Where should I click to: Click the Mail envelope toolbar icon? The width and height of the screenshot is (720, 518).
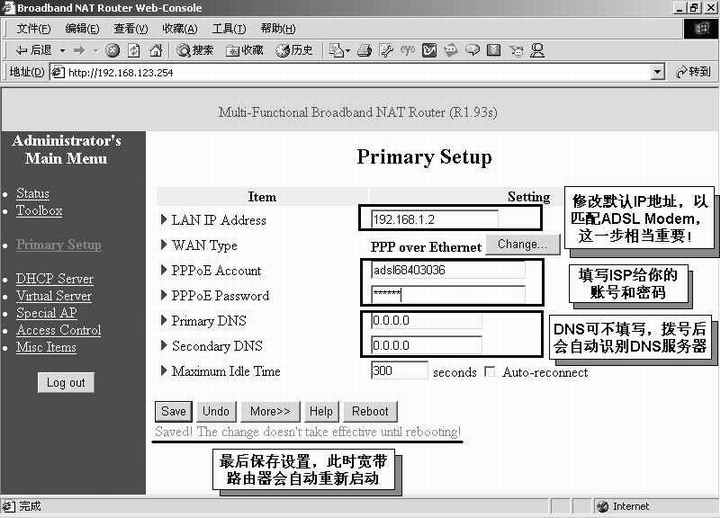tap(337, 51)
